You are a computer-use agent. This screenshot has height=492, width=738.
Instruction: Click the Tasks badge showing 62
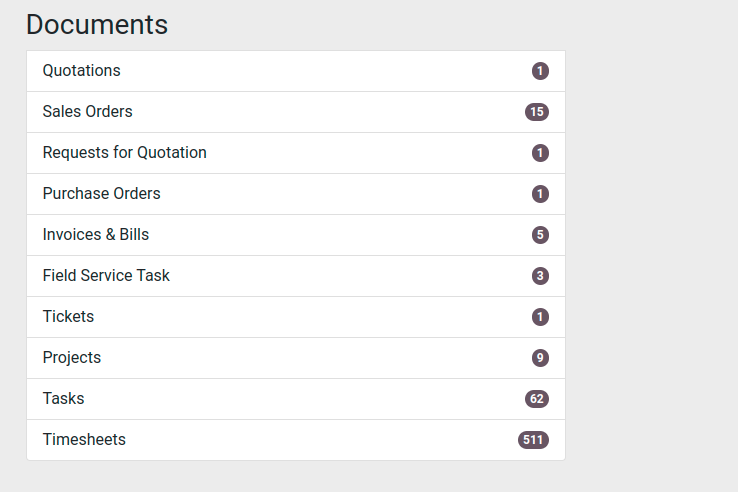point(537,399)
